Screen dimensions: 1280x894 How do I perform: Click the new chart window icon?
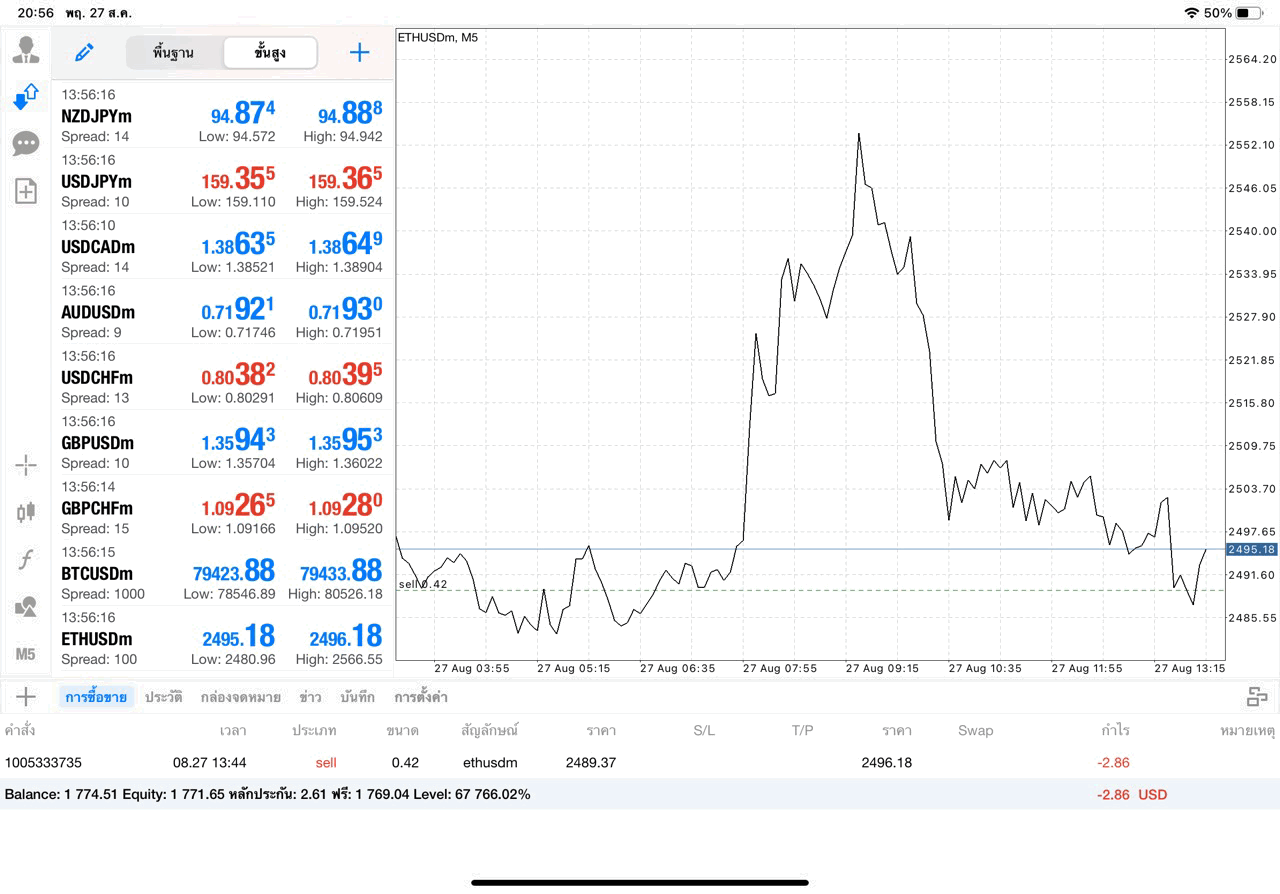(x=26, y=191)
